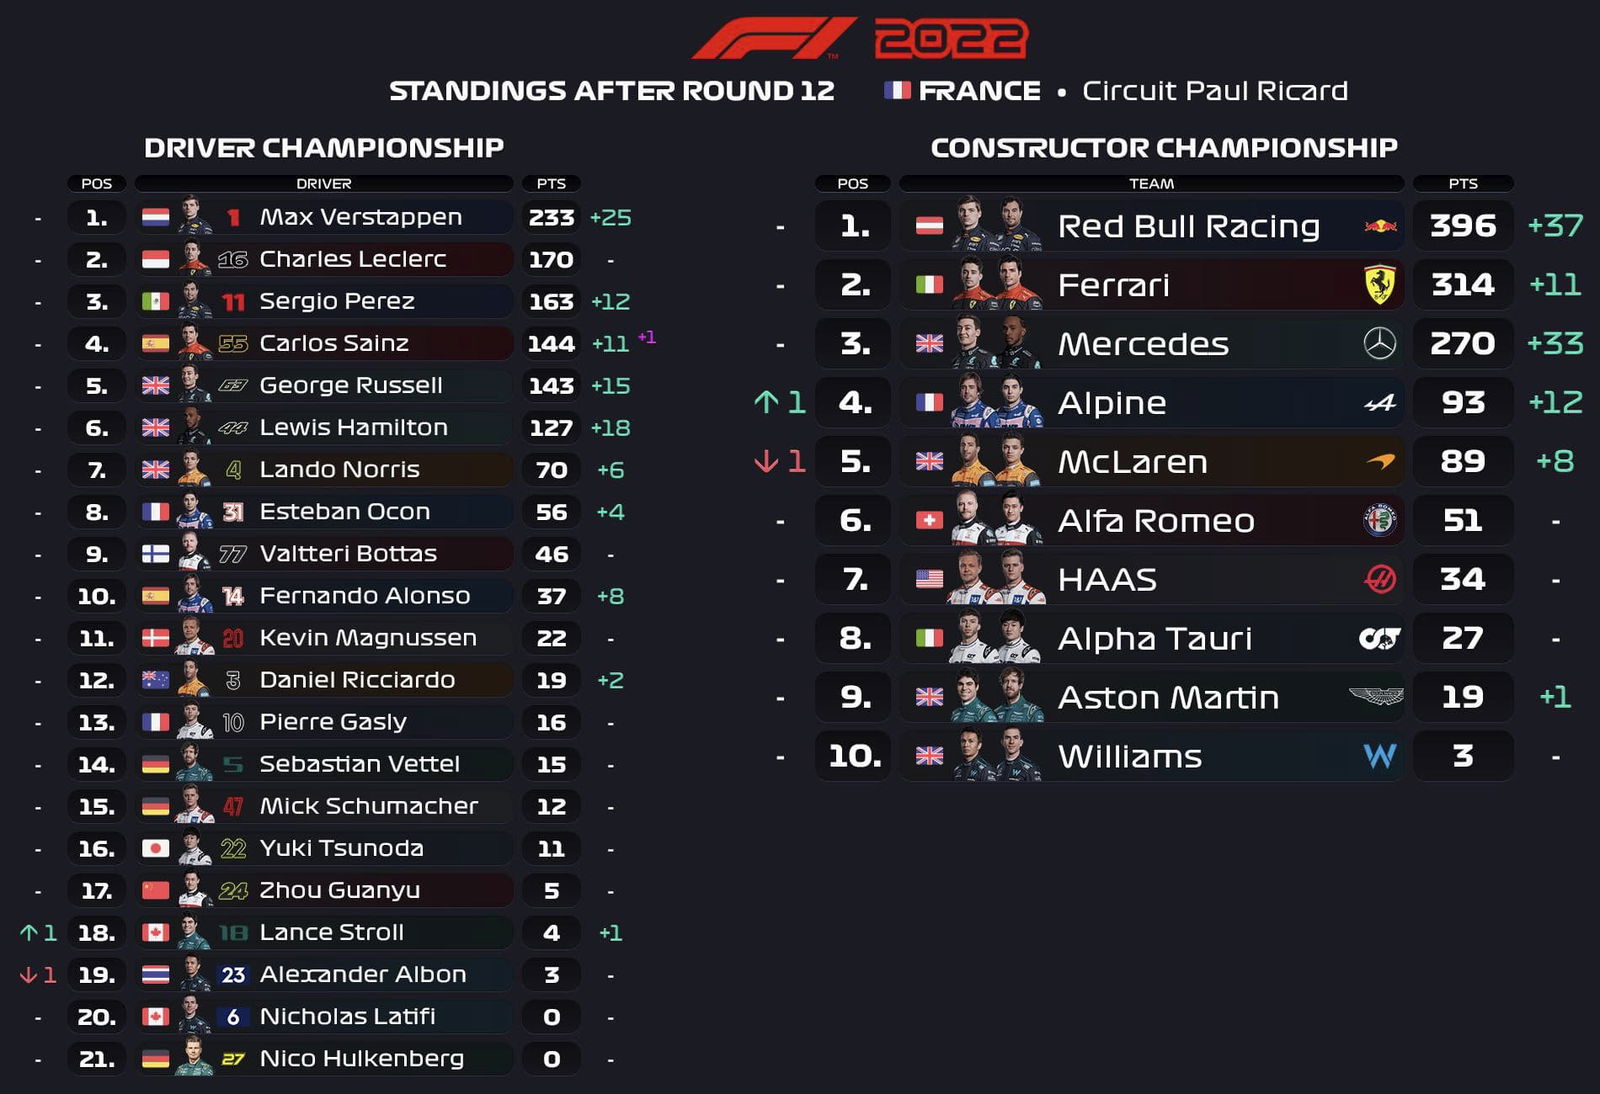Click the McLaren orange swoosh logo
The width and height of the screenshot is (1600, 1094).
click(x=1380, y=461)
